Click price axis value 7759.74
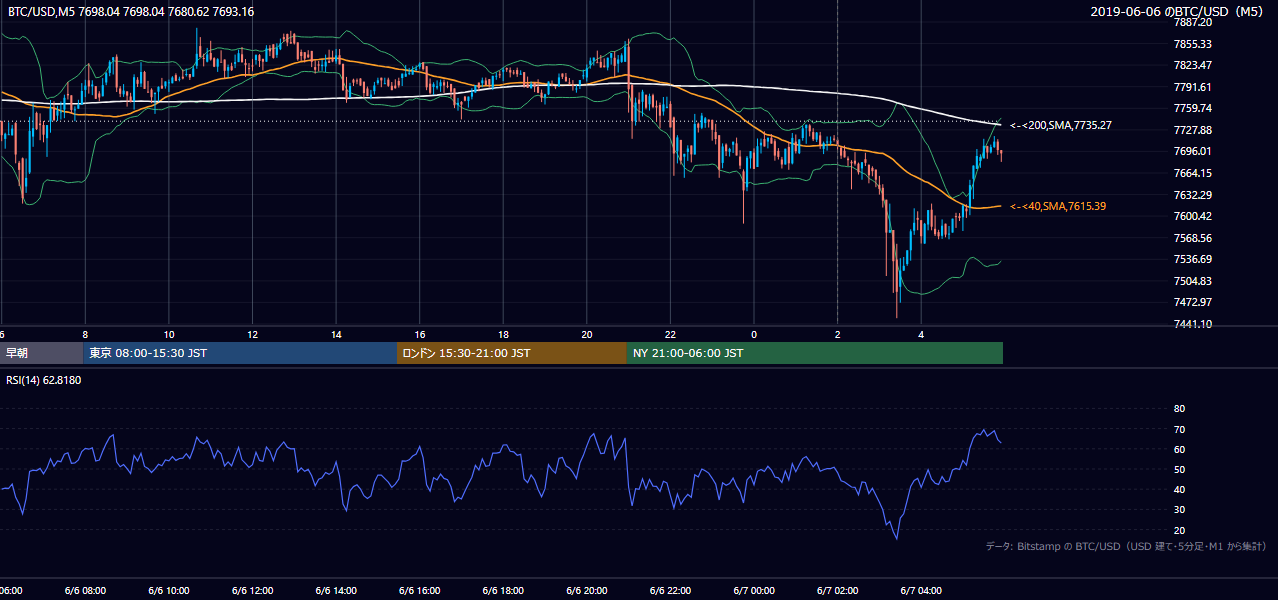Image resolution: width=1278 pixels, height=600 pixels. (1193, 108)
